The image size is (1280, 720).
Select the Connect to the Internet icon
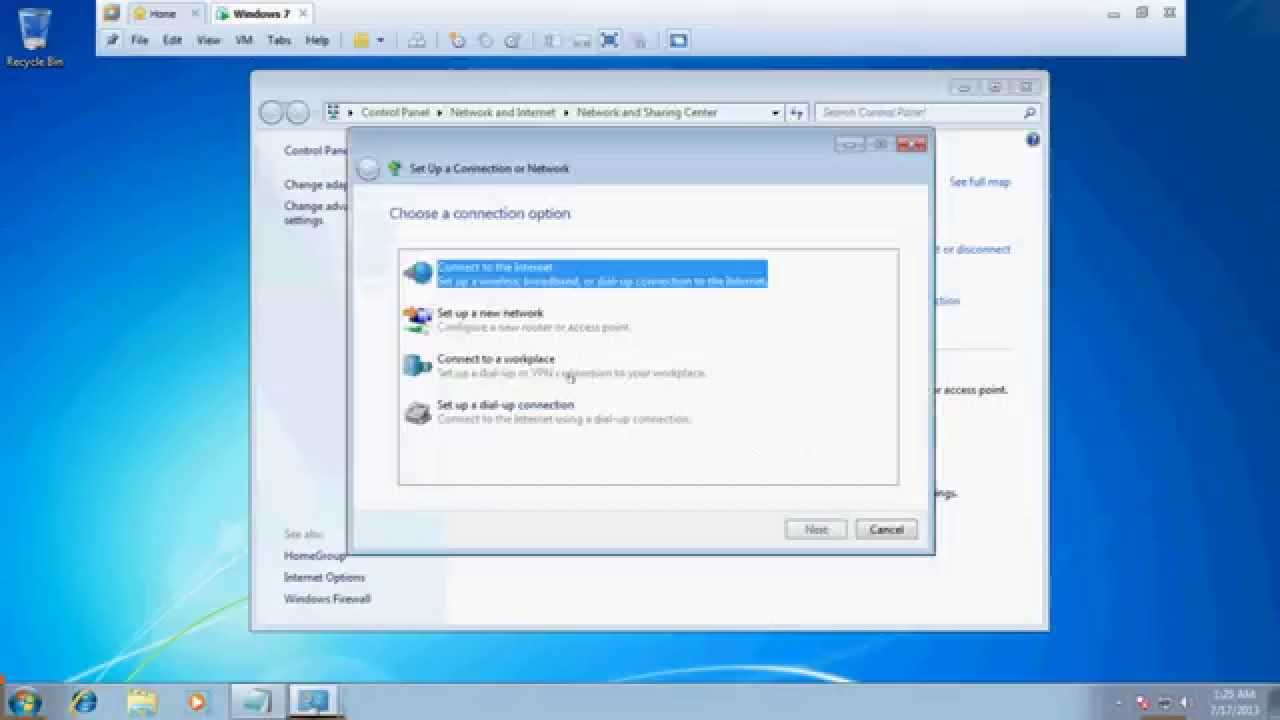[x=418, y=273]
